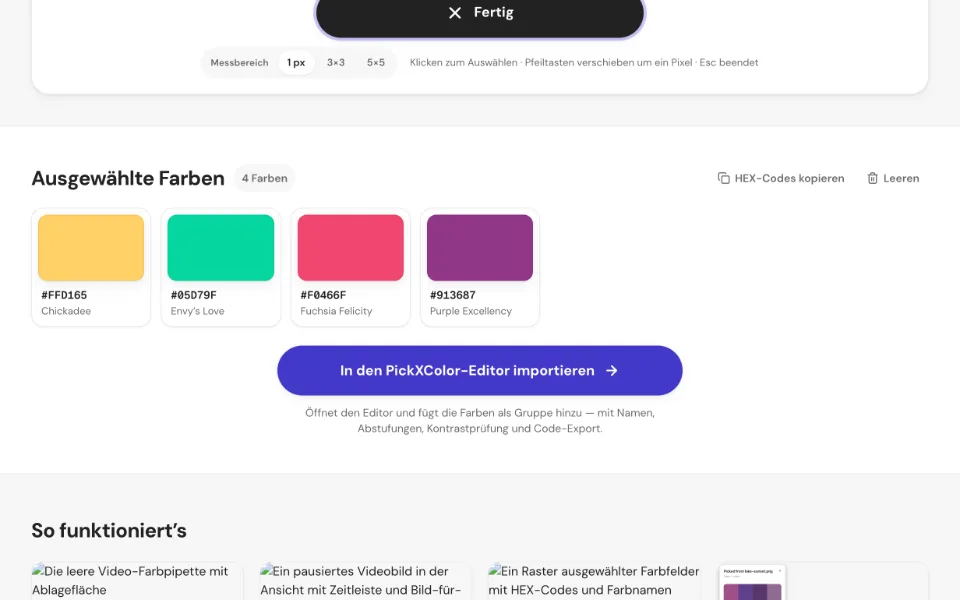
Task: Select the yellow Chickadee color swatch
Action: click(91, 247)
